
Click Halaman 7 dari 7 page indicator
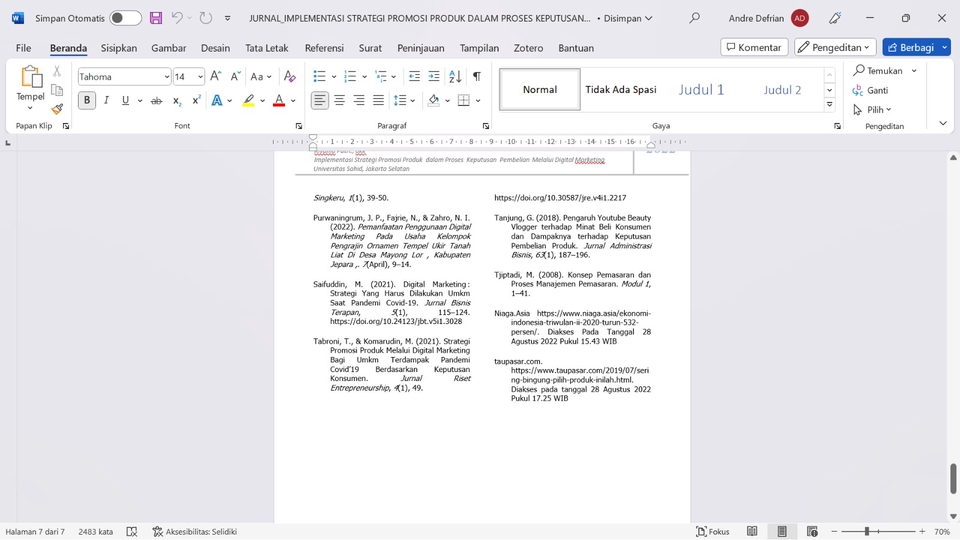point(35,531)
